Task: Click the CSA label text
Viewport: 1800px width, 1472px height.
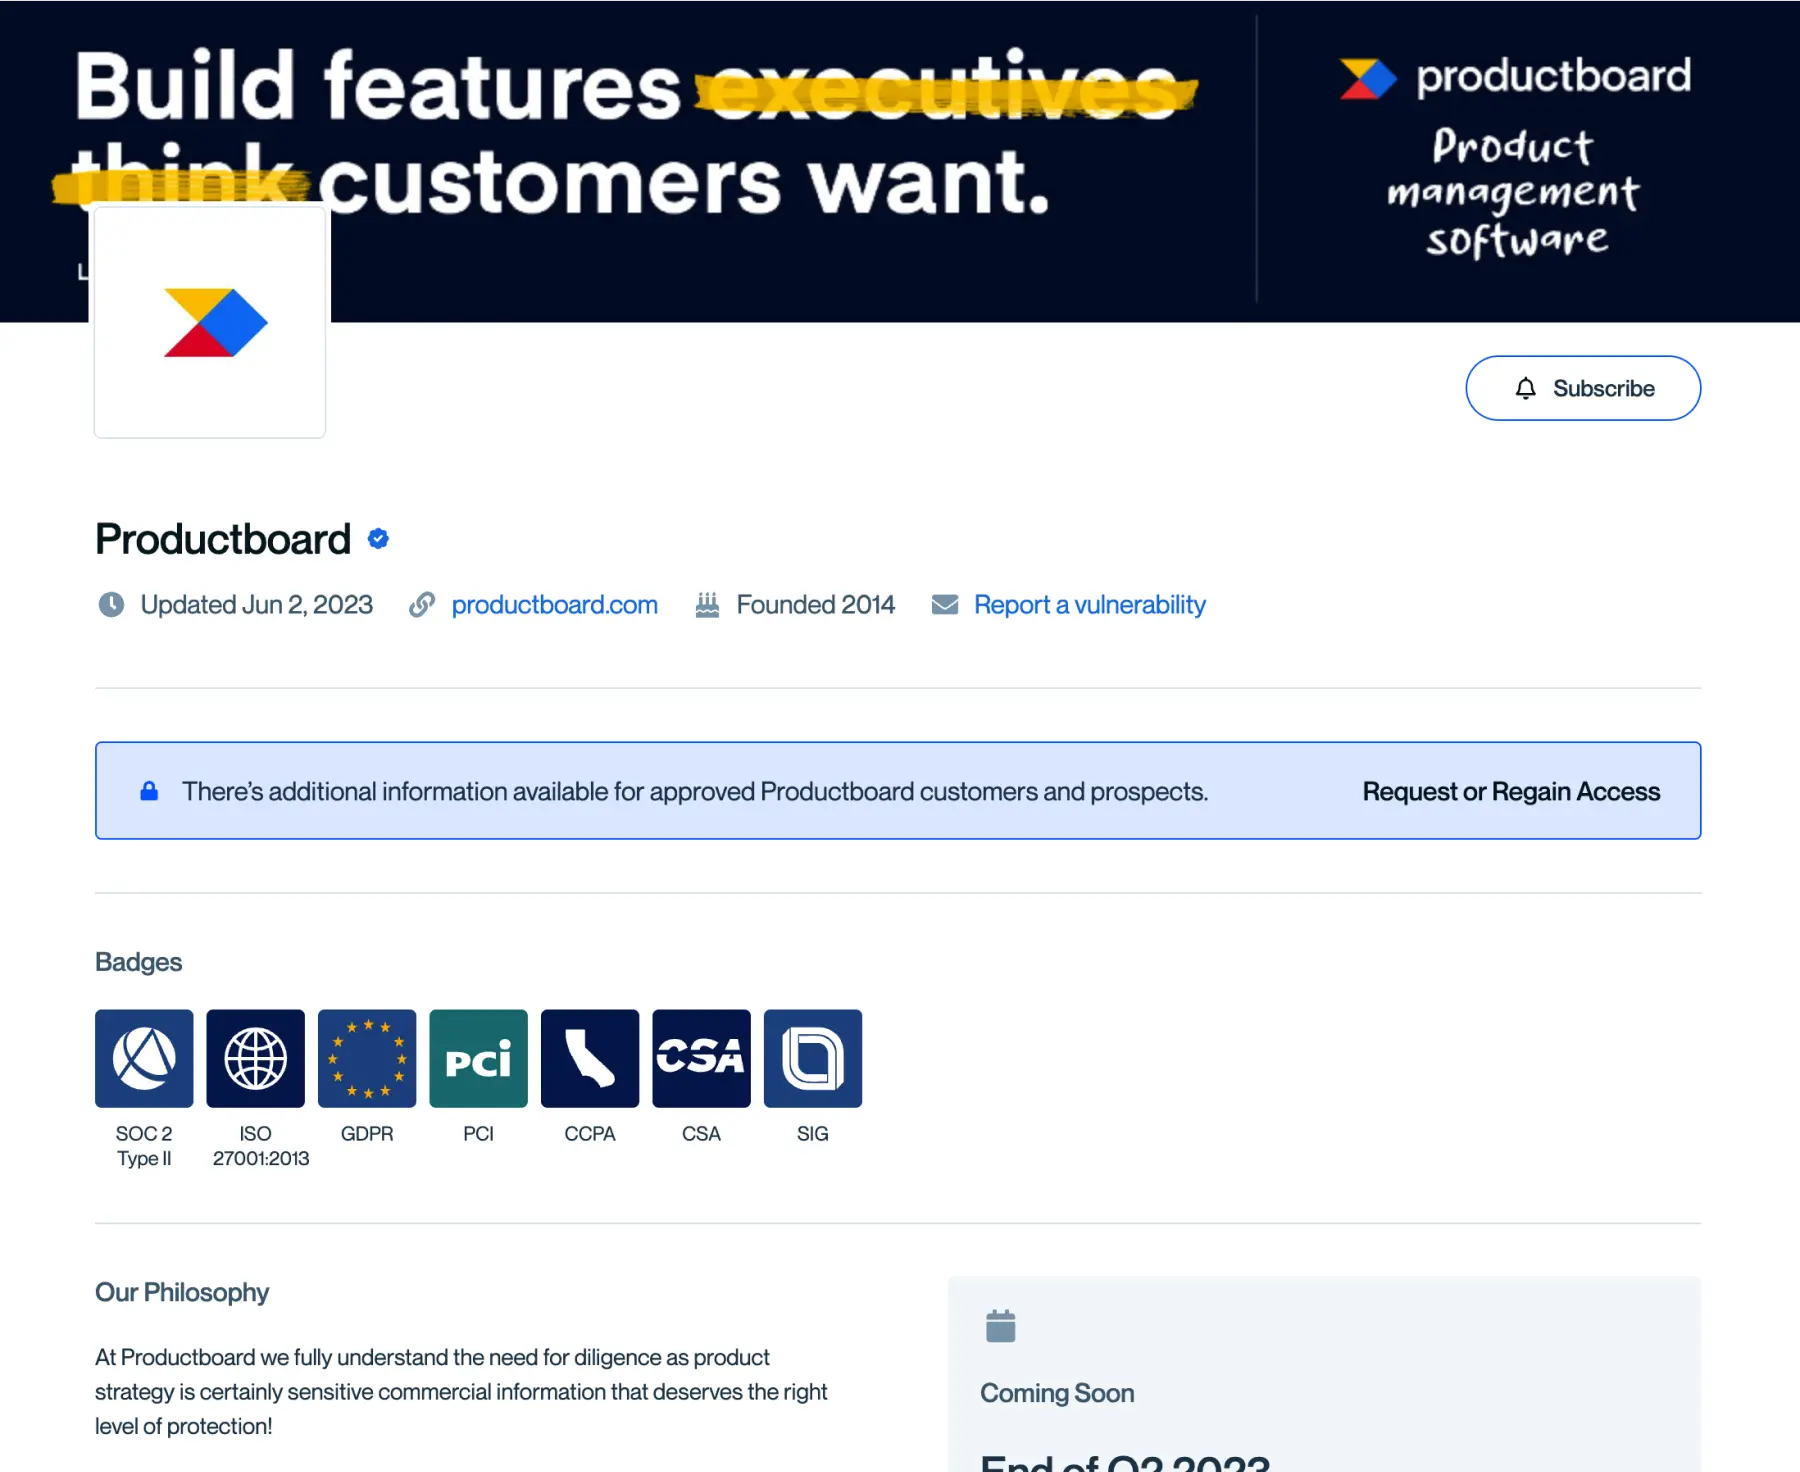Action: click(x=702, y=1134)
